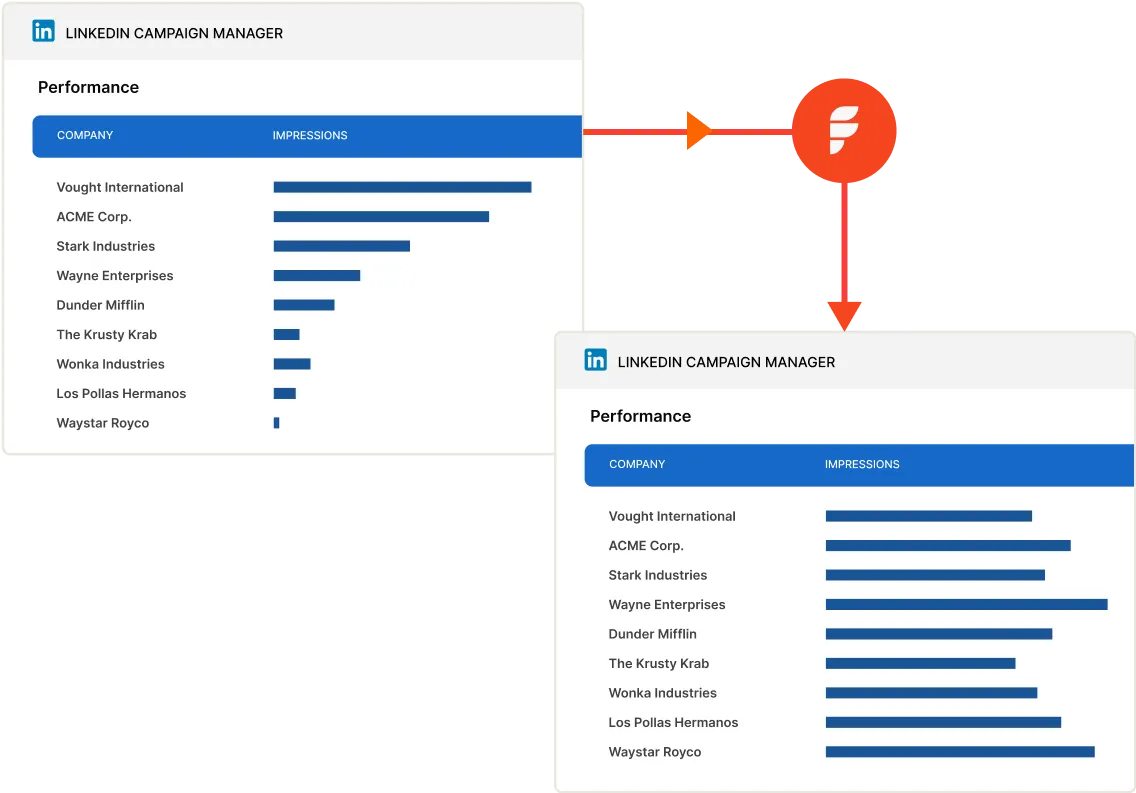
Task: Select Wonka Industries in upper-left panel
Action: [x=111, y=364]
